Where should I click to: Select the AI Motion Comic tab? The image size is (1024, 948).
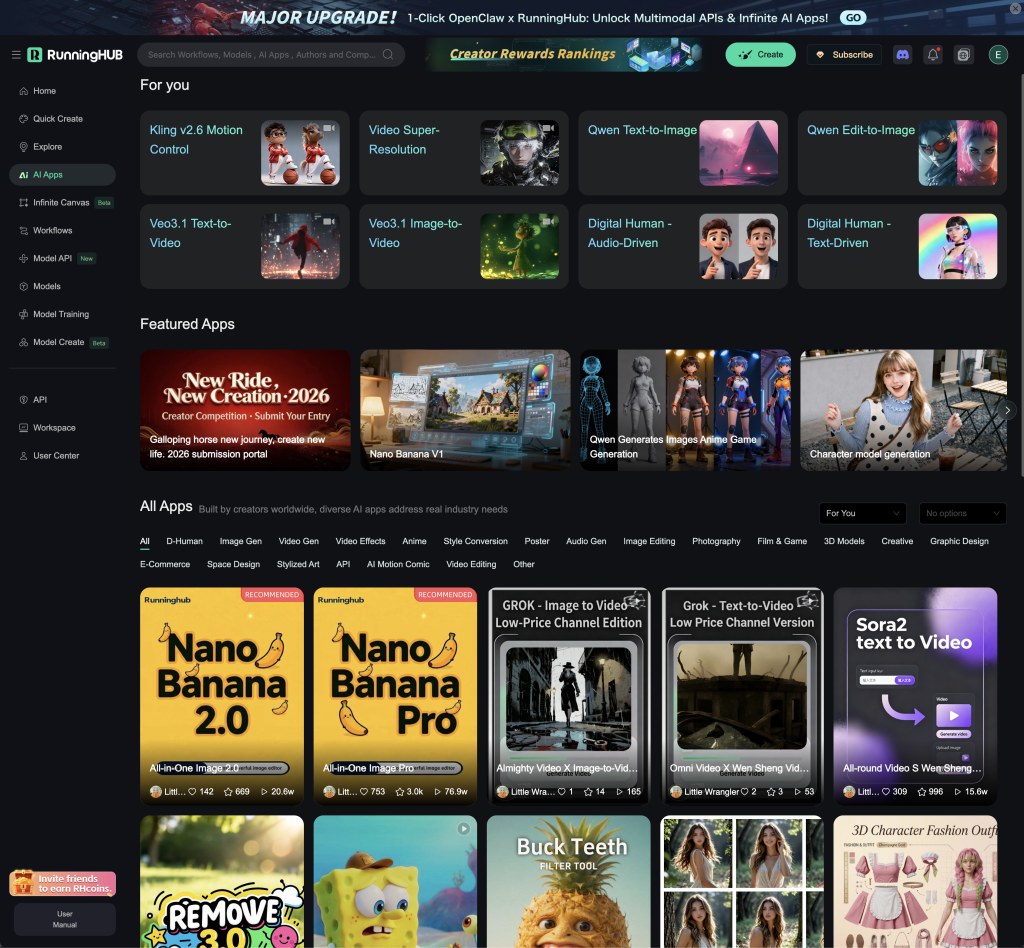[x=398, y=564]
